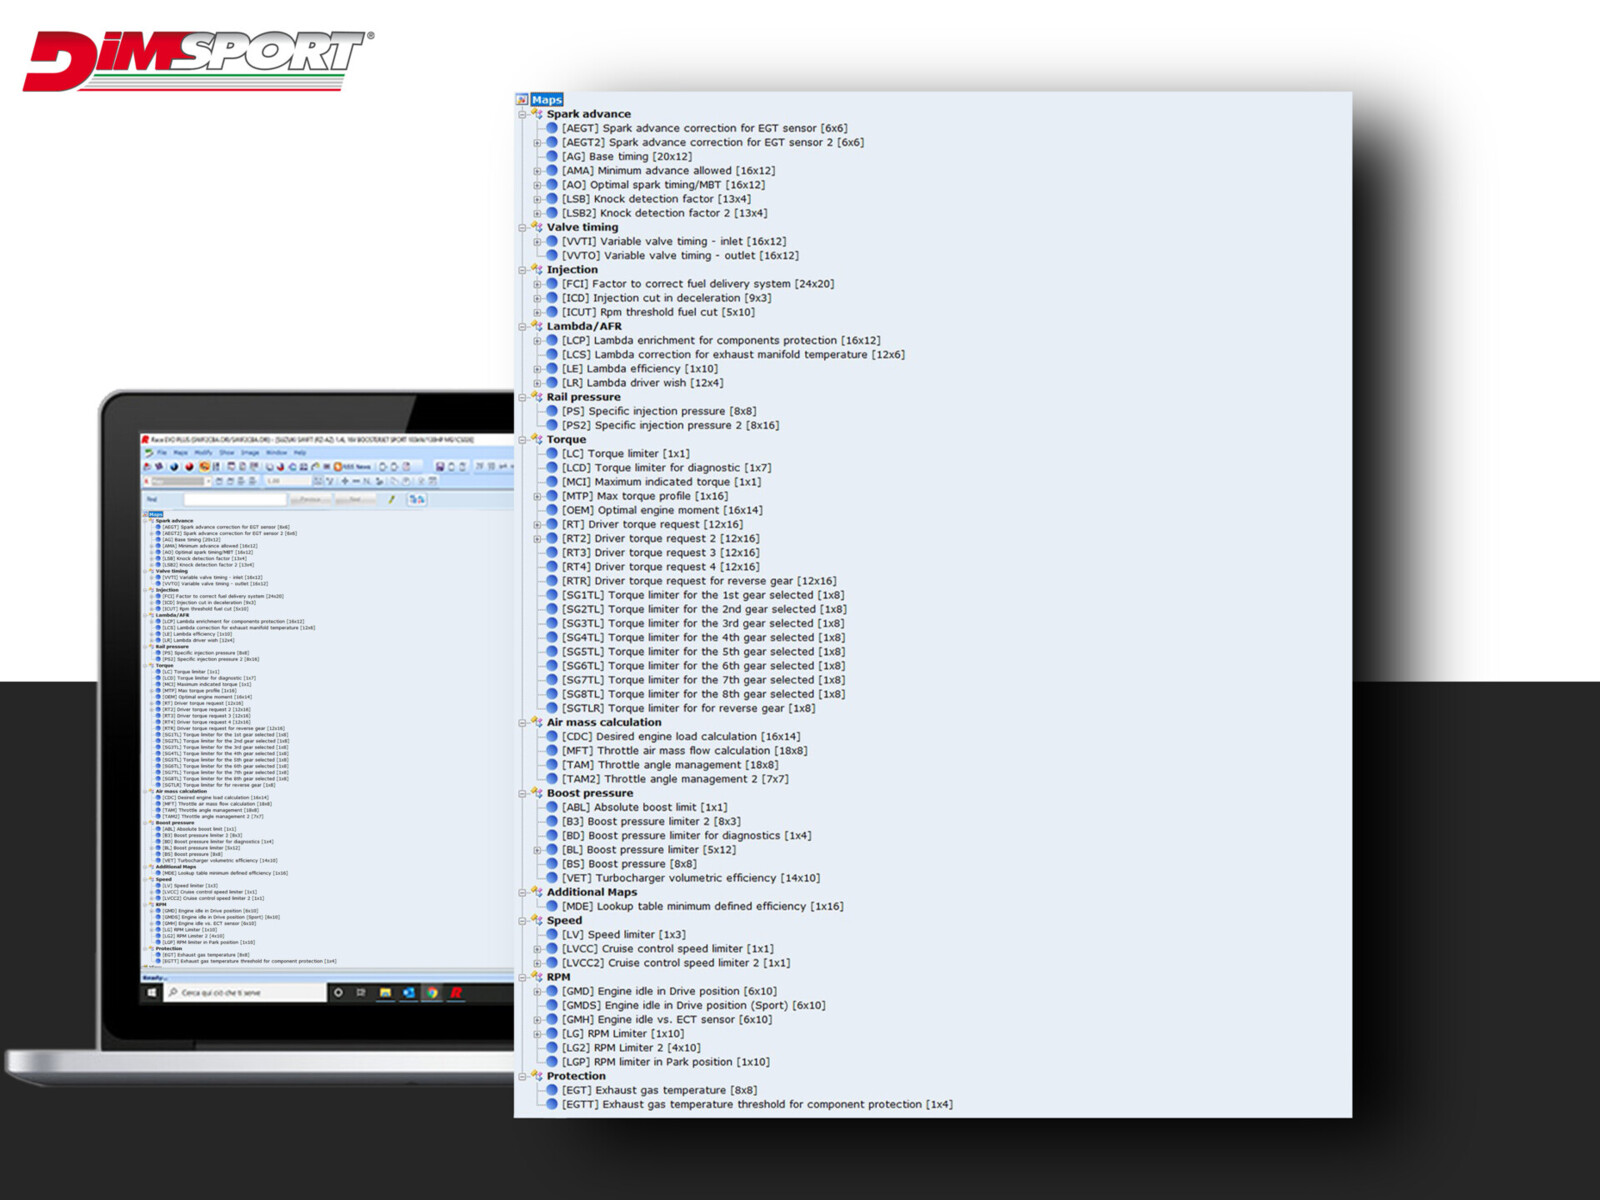Open the Race EVO app on the taskbar

click(456, 993)
